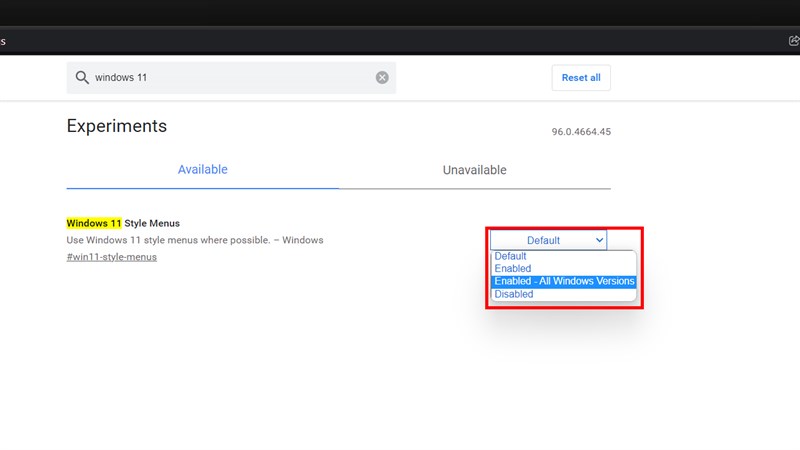Click the search magnifier icon
Image resolution: width=800 pixels, height=450 pixels.
pyautogui.click(x=82, y=78)
